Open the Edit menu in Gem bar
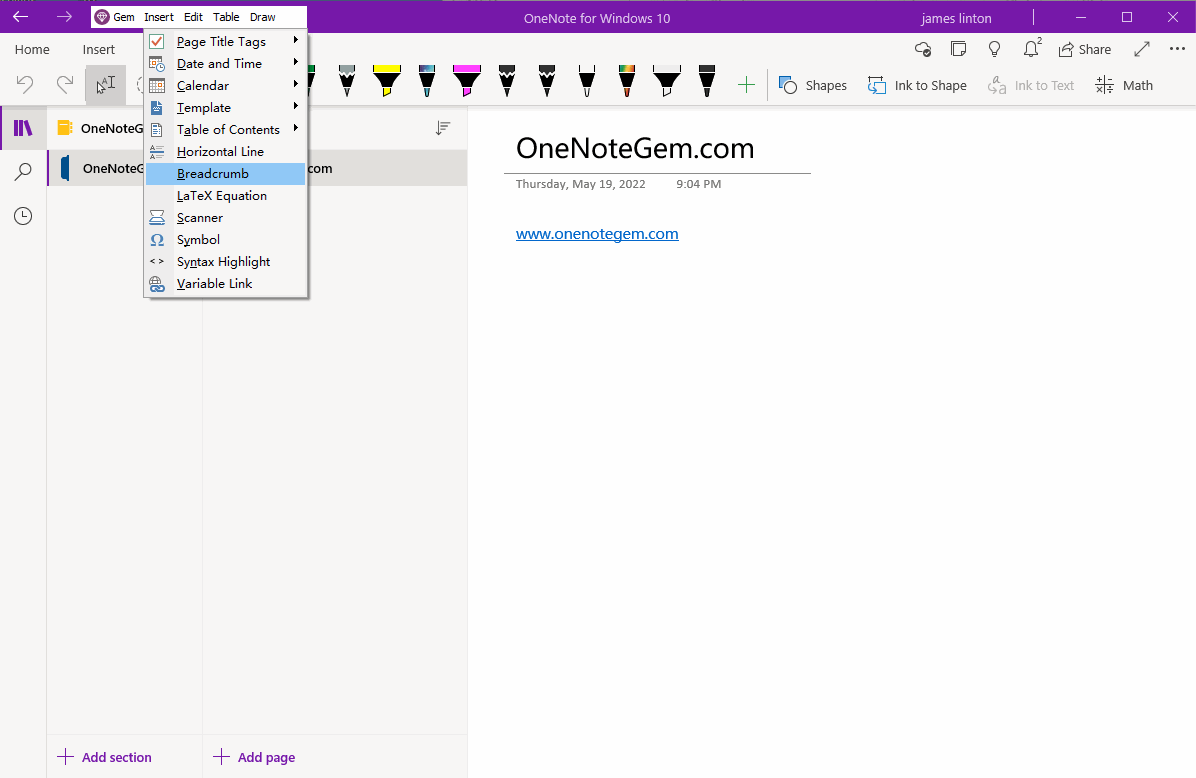 193,17
